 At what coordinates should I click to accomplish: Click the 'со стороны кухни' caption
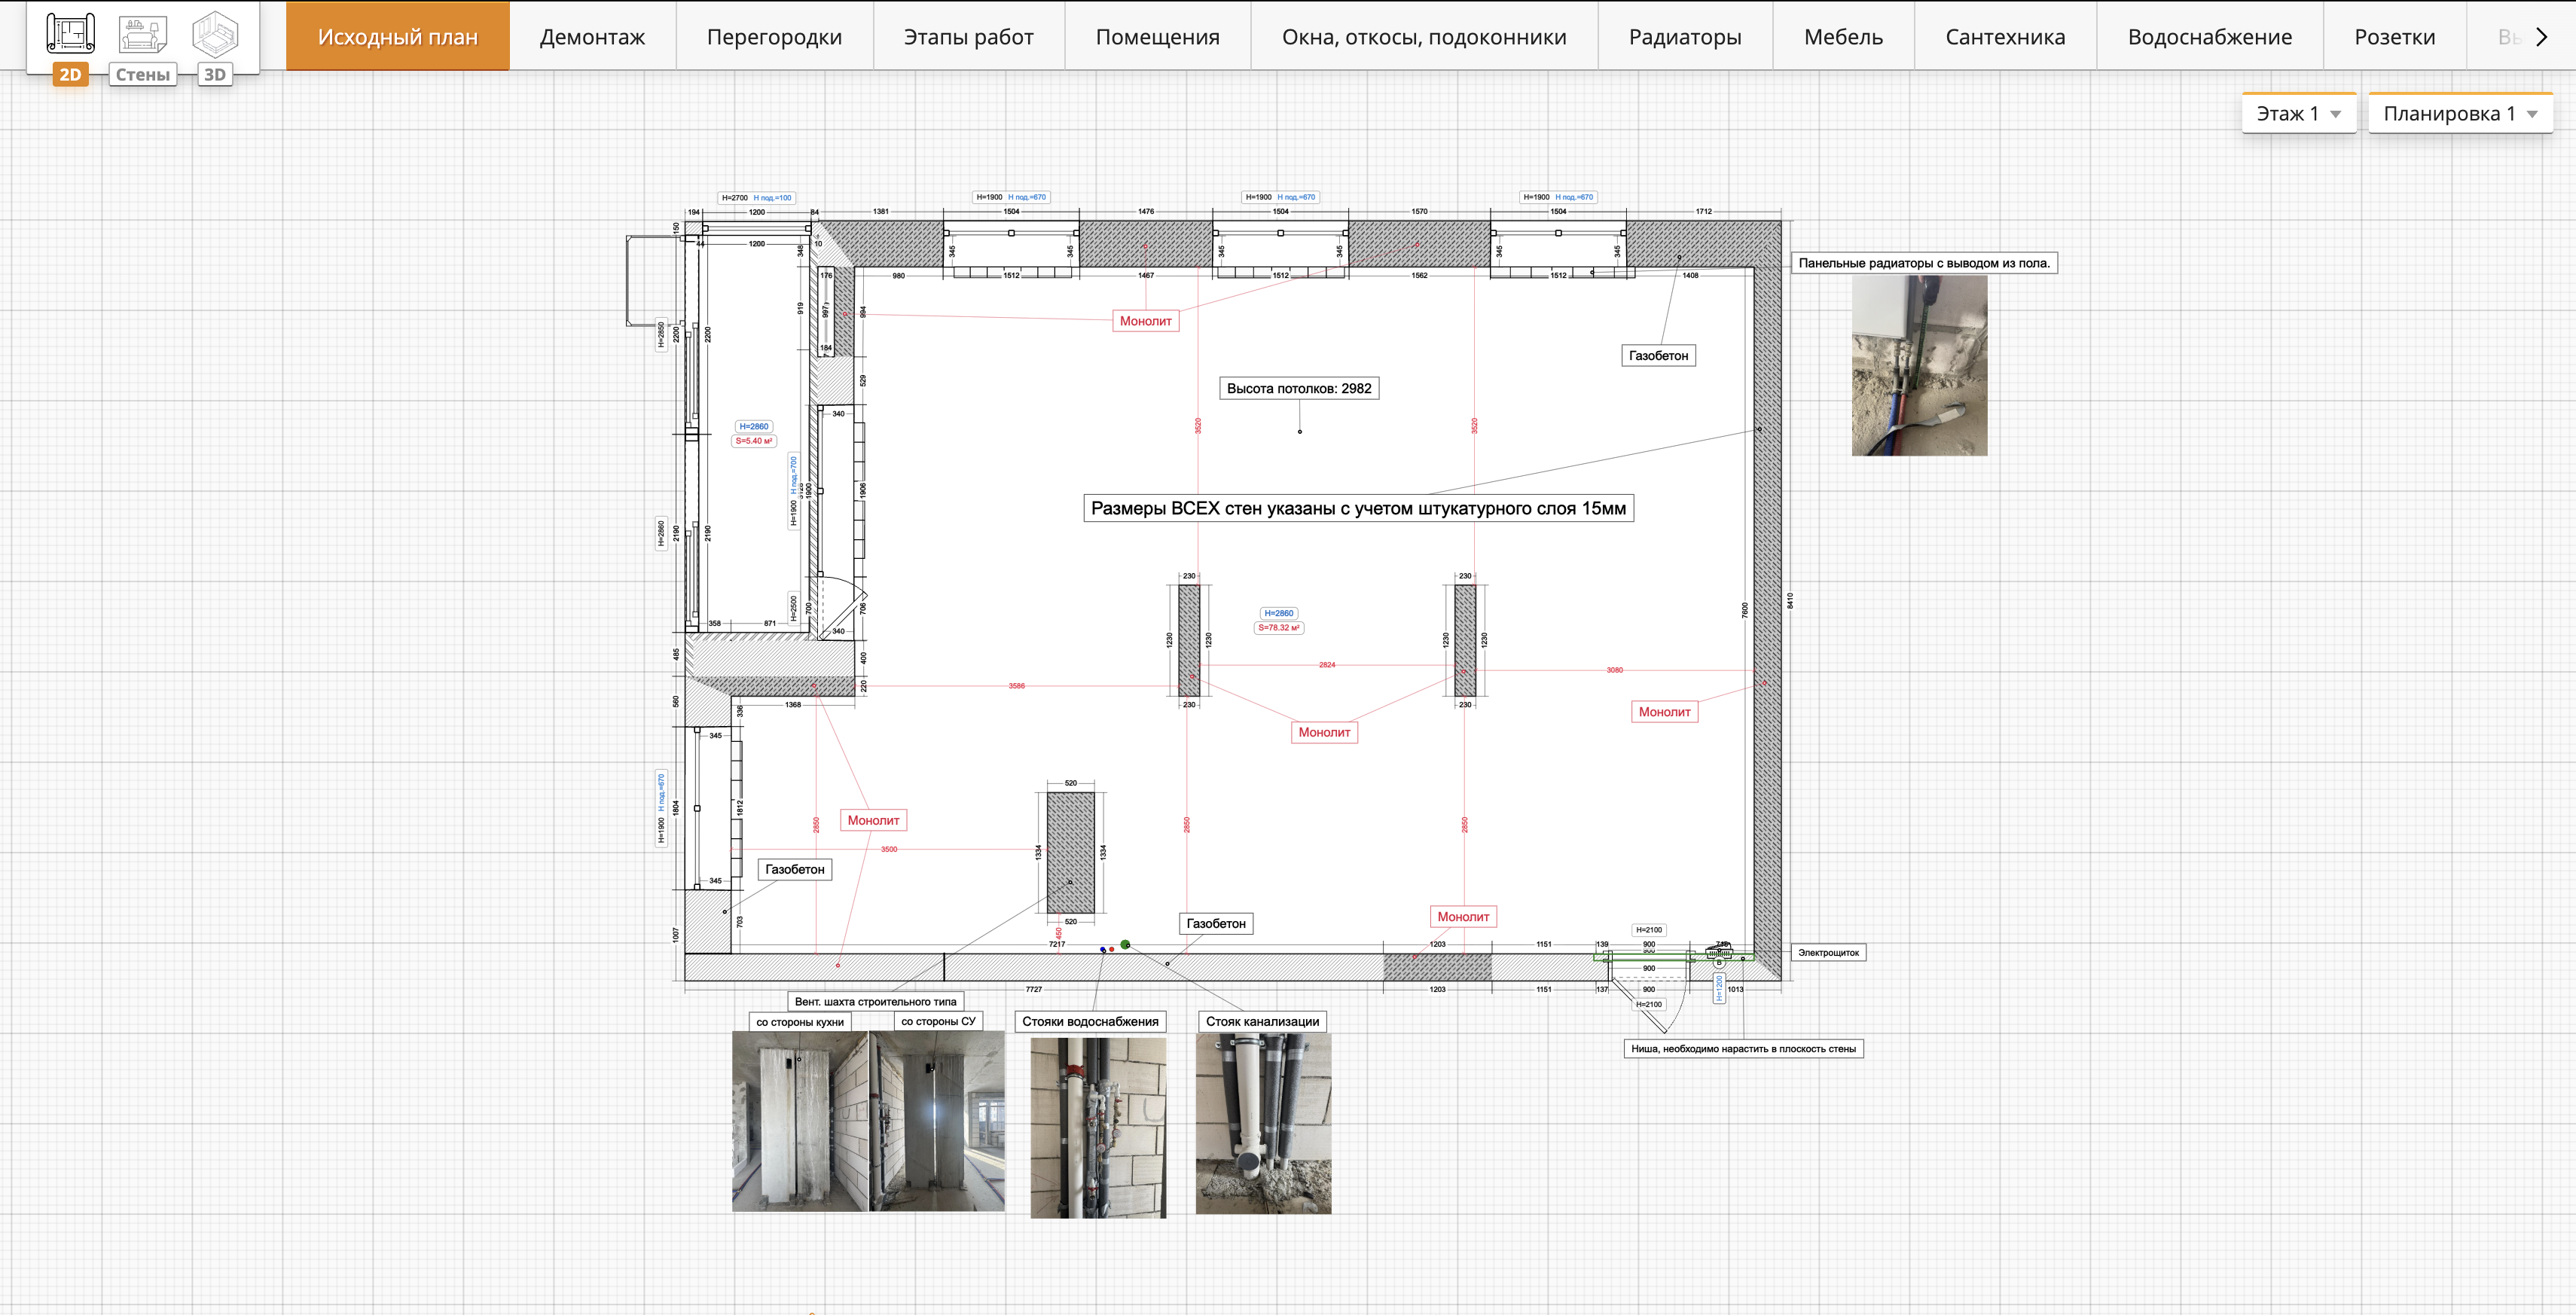point(800,1022)
